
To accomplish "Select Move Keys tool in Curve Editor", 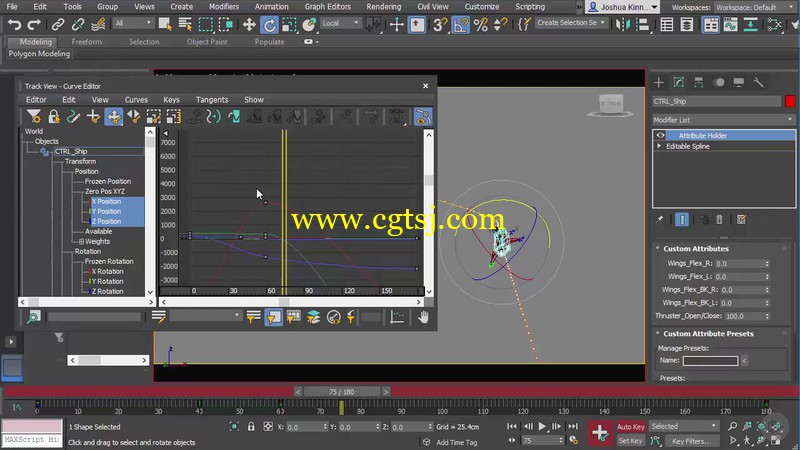I will [113, 117].
